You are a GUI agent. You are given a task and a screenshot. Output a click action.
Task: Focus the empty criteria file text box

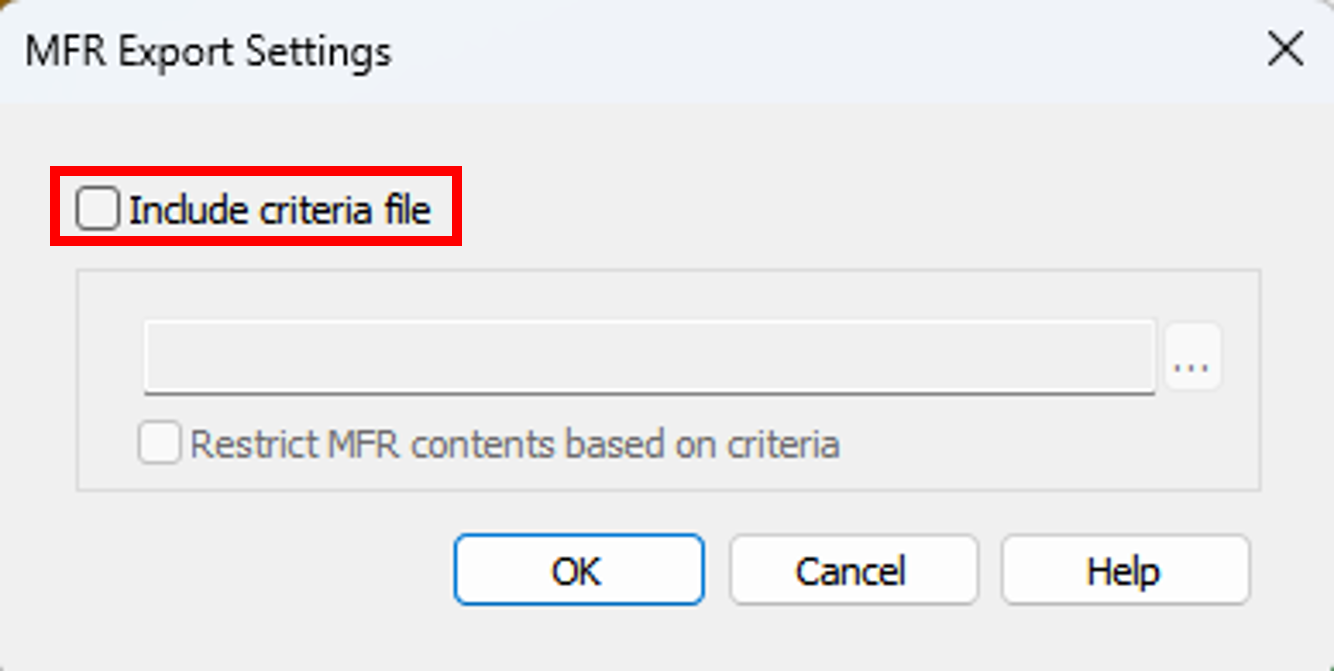click(x=650, y=357)
